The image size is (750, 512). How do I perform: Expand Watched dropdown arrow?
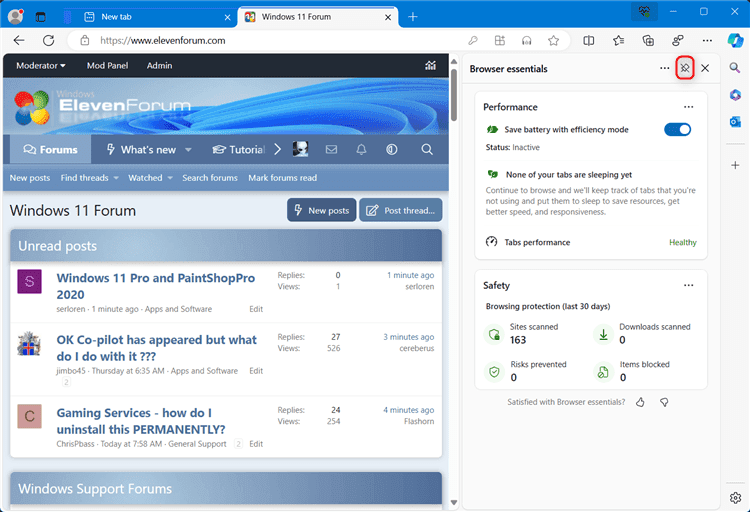[170, 178]
